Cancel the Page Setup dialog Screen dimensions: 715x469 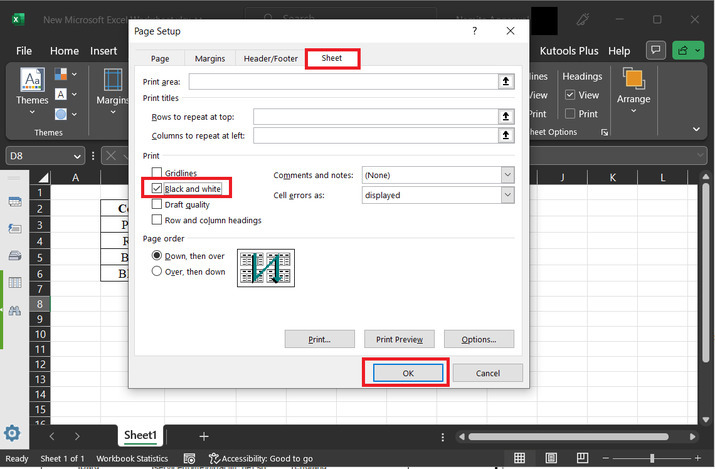[488, 373]
